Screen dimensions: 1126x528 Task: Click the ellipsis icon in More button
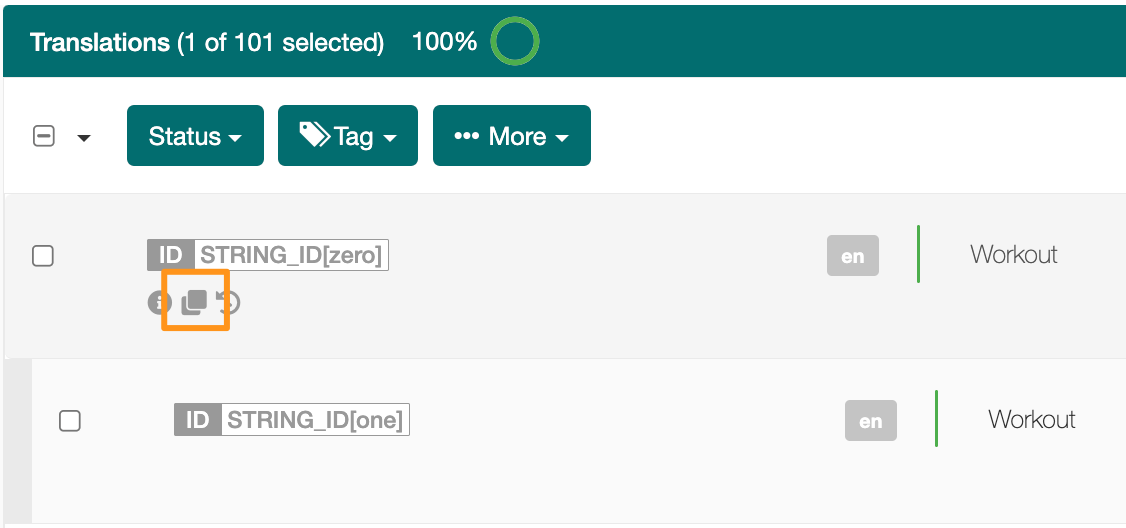pyautogui.click(x=467, y=136)
